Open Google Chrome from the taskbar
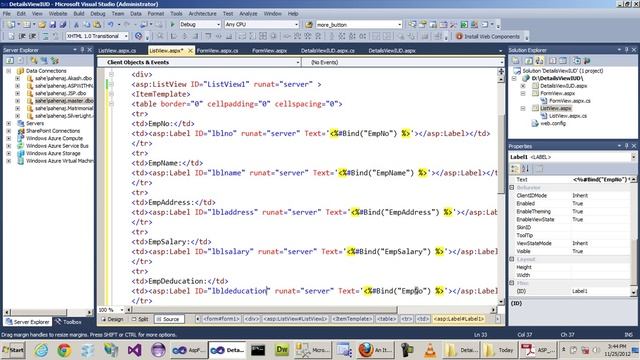The width and height of the screenshot is (640, 360). [x=64, y=350]
